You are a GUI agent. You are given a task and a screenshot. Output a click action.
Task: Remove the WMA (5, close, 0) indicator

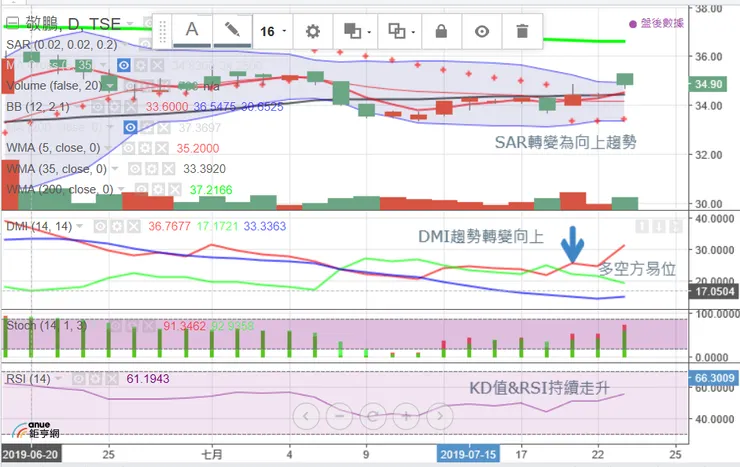click(162, 148)
